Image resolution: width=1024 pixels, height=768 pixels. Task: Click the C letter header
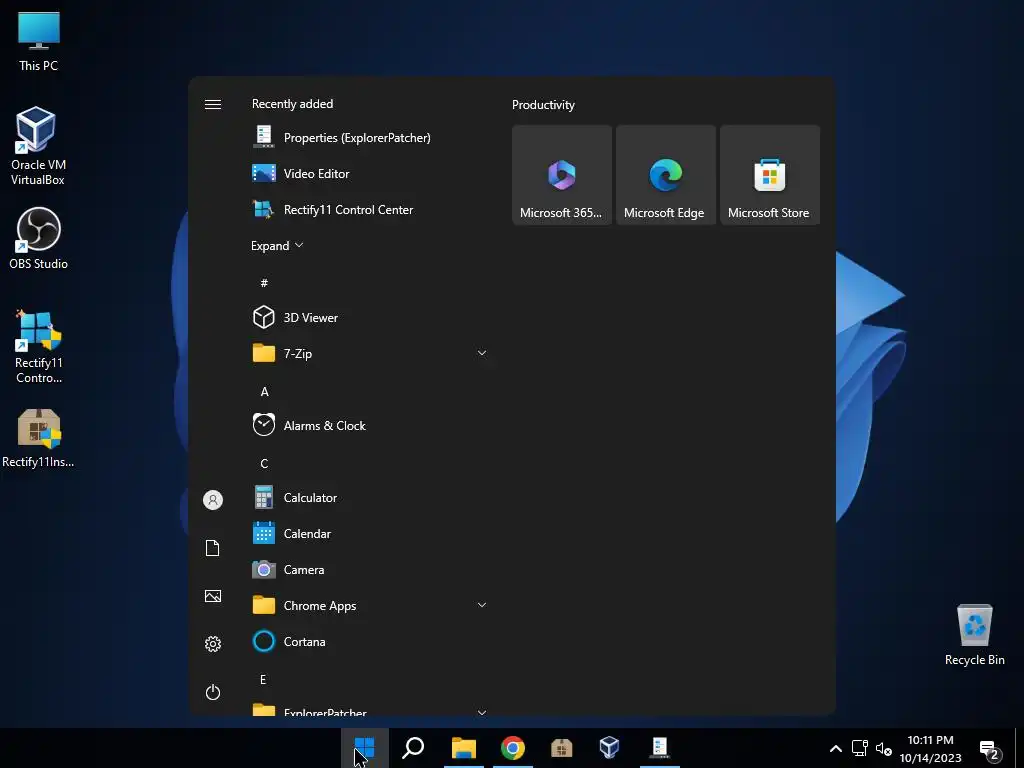pos(264,464)
